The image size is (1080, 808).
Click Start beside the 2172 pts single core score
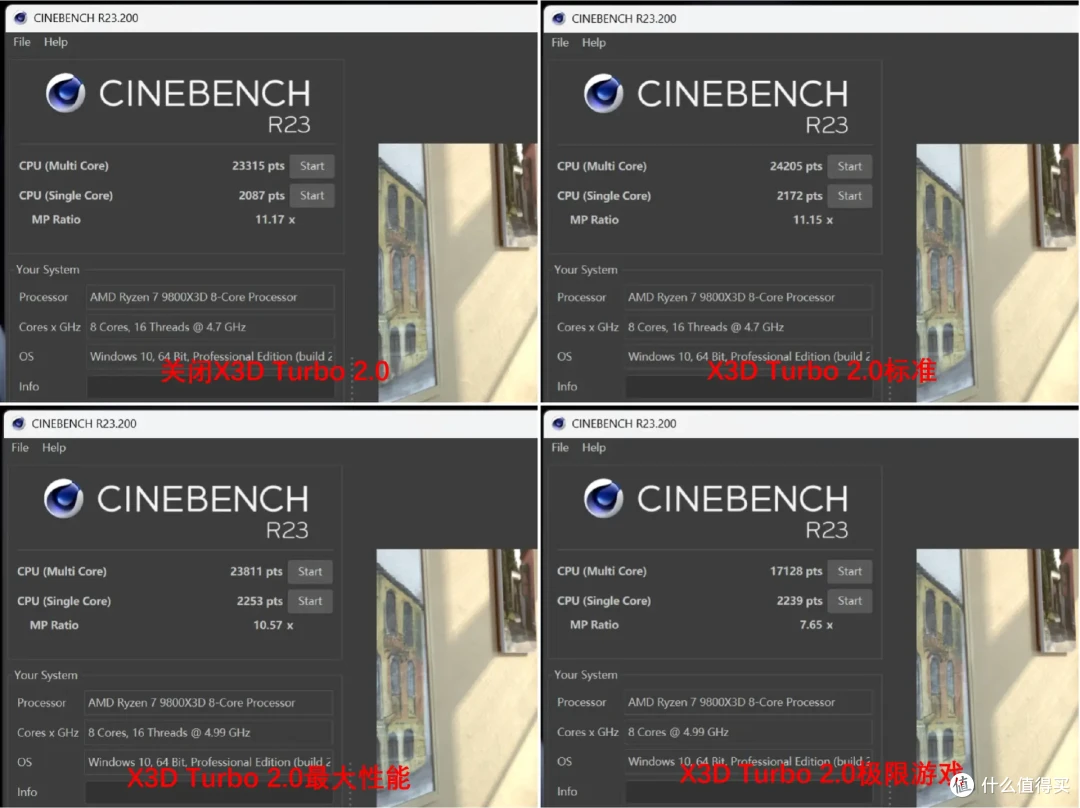850,196
